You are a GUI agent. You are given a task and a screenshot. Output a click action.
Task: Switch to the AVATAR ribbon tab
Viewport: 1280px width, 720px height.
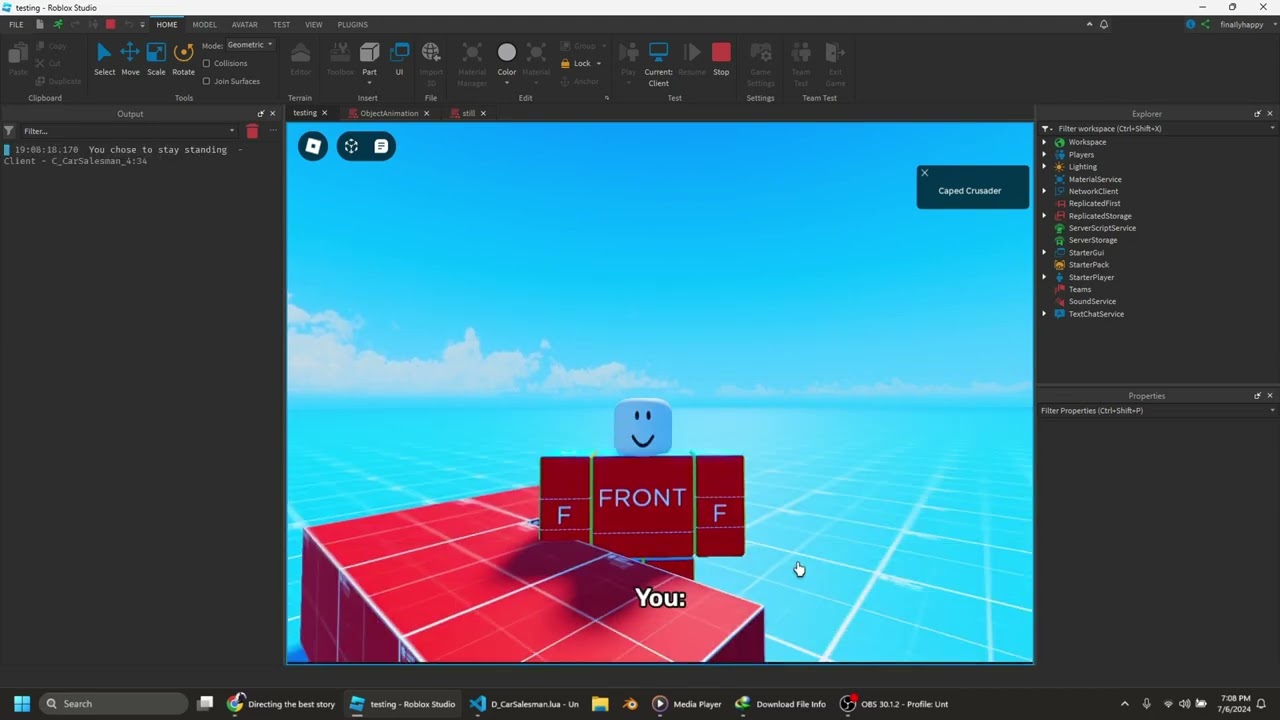pyautogui.click(x=245, y=24)
